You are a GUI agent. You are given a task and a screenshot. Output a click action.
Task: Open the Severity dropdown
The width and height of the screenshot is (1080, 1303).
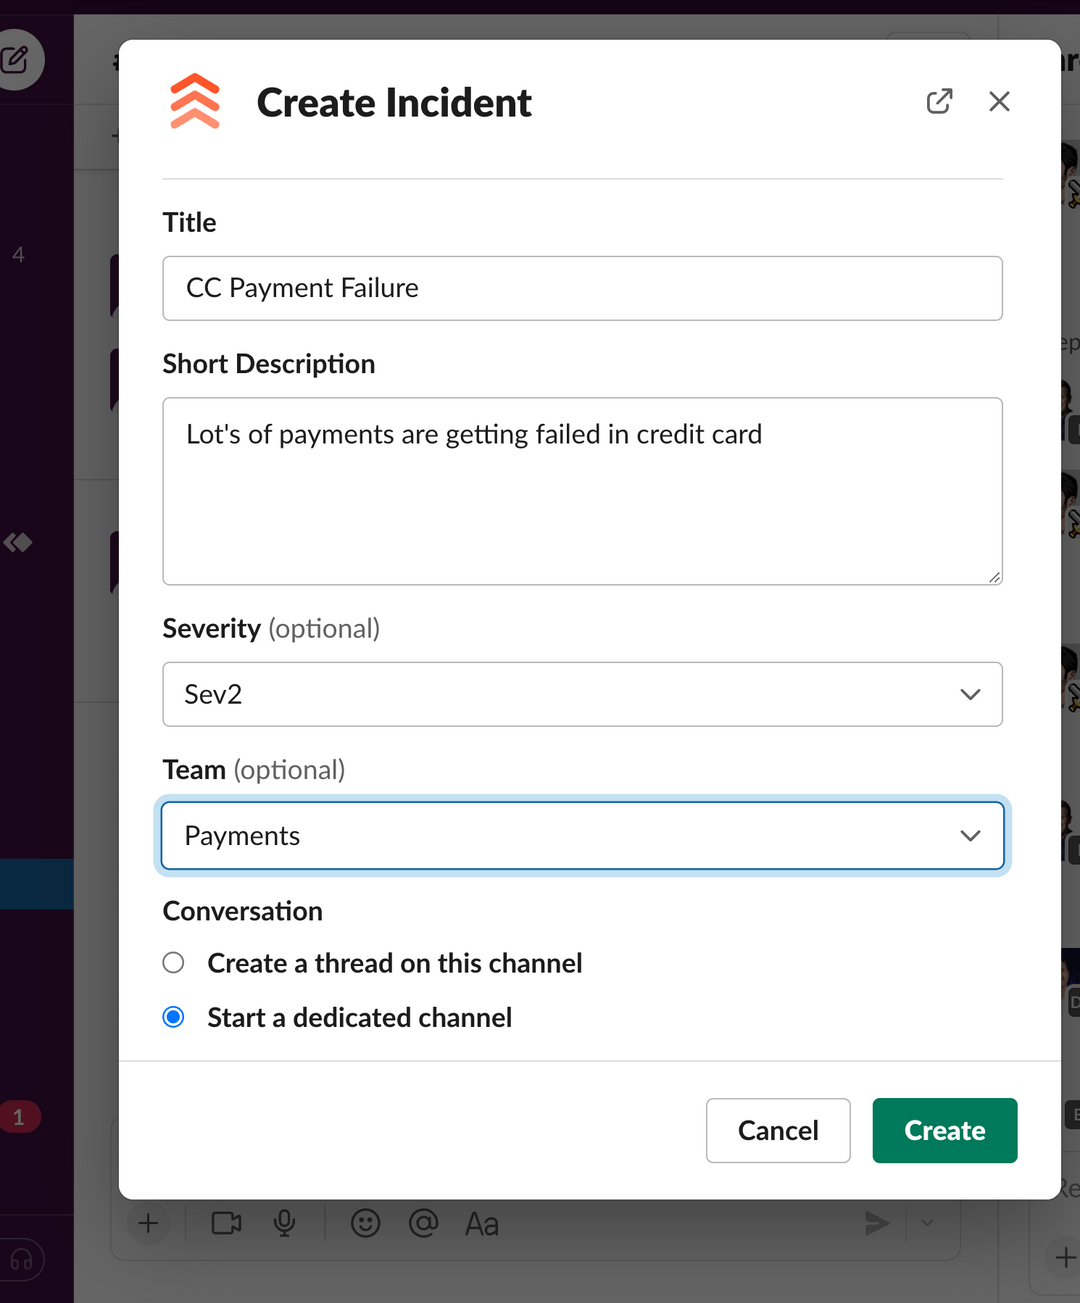(968, 694)
